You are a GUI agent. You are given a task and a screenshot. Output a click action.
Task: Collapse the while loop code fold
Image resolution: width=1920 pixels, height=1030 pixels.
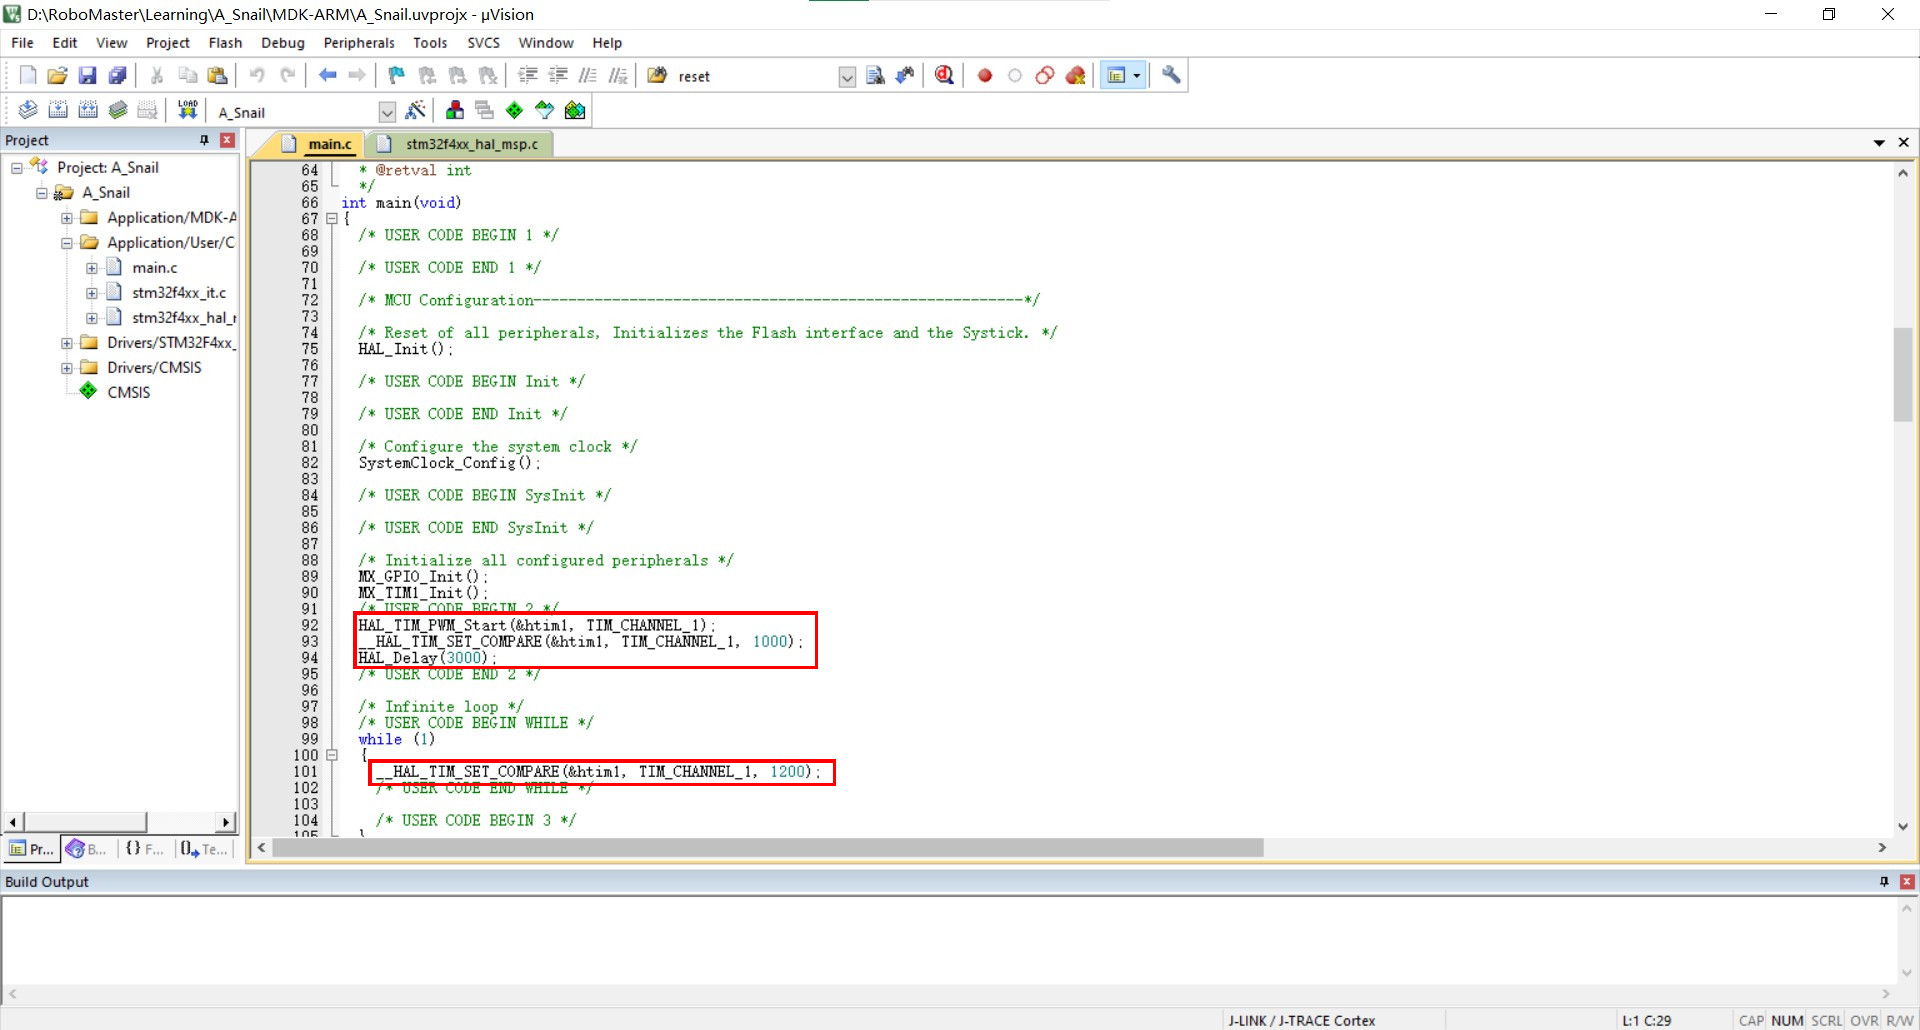click(332, 756)
